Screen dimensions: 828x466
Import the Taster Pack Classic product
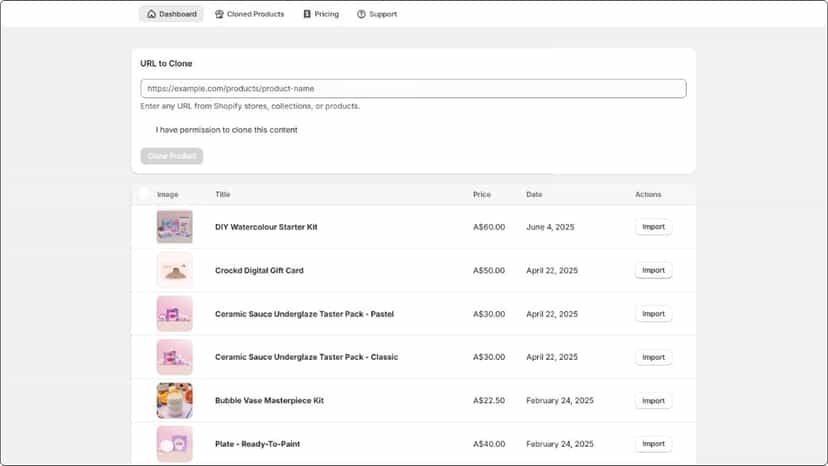point(653,357)
